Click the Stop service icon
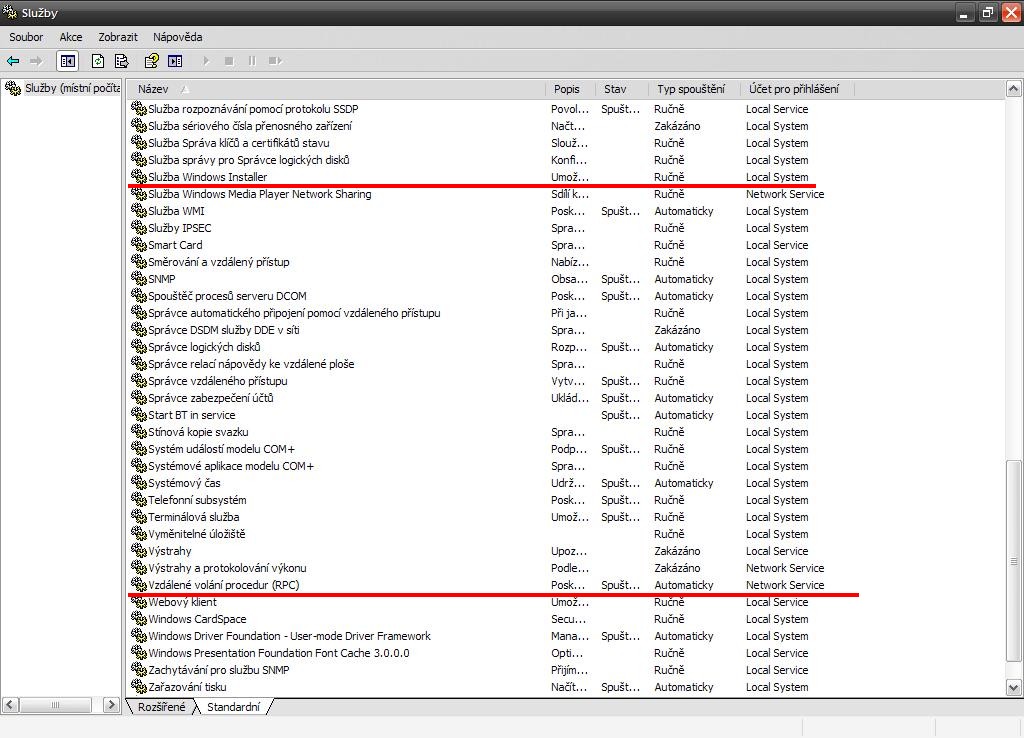Viewport: 1024px width, 738px height. pos(229,61)
